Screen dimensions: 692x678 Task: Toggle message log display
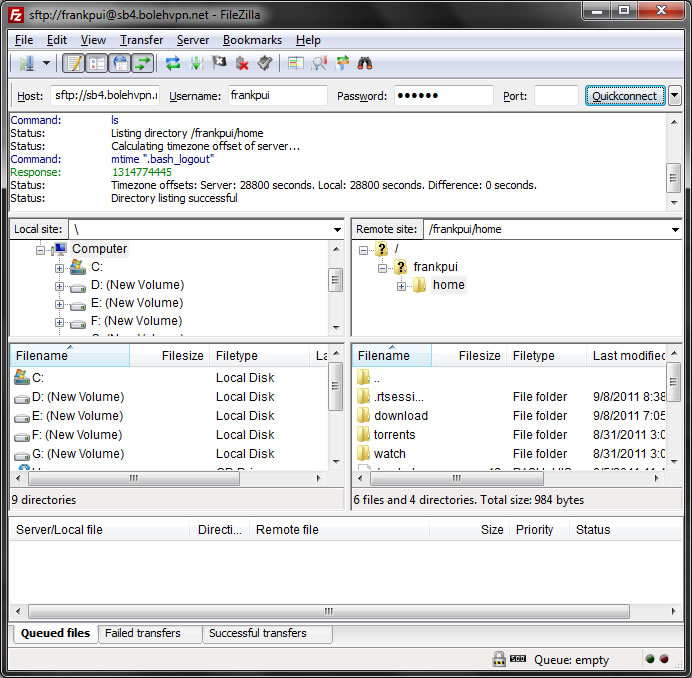point(73,64)
